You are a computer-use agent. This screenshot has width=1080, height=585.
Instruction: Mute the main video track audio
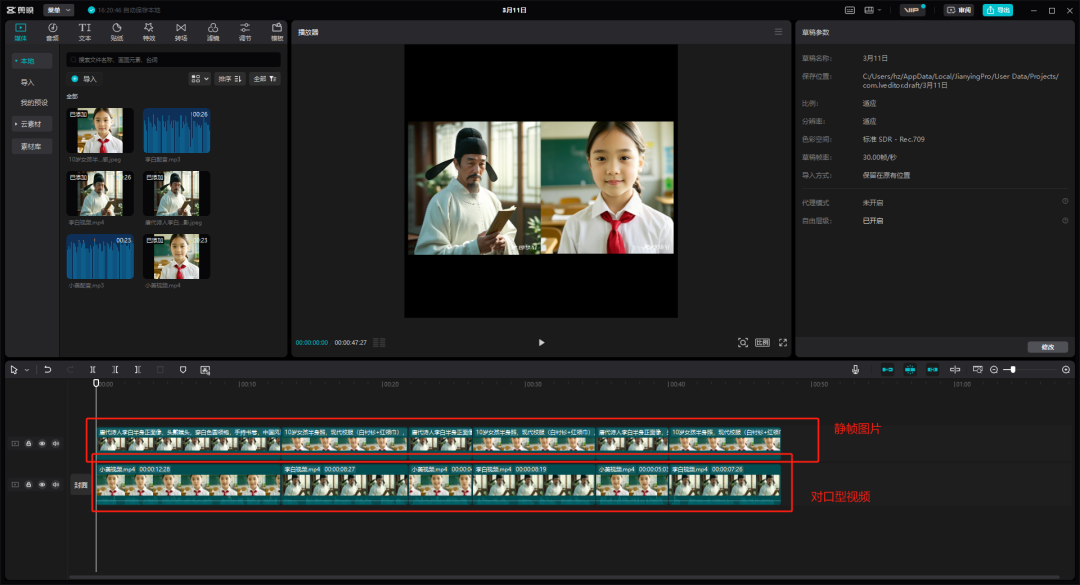coord(55,485)
